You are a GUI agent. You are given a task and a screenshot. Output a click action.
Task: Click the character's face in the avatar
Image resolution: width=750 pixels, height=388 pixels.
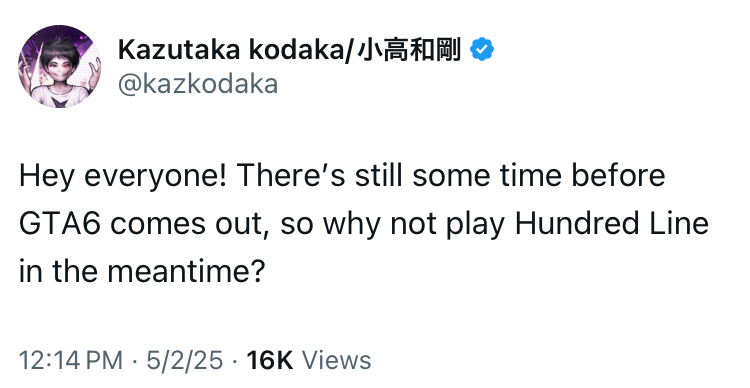coord(59,67)
